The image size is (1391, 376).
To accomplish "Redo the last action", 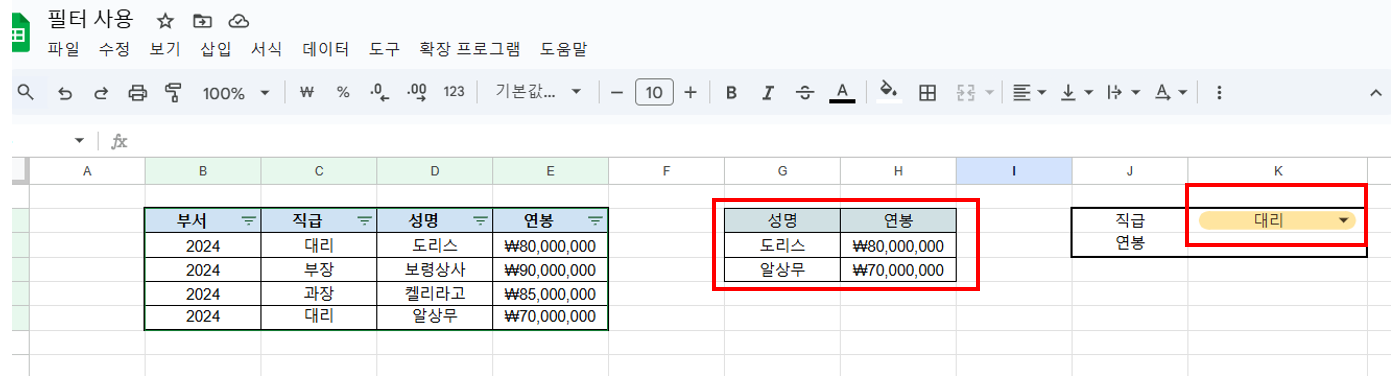I will [x=101, y=93].
